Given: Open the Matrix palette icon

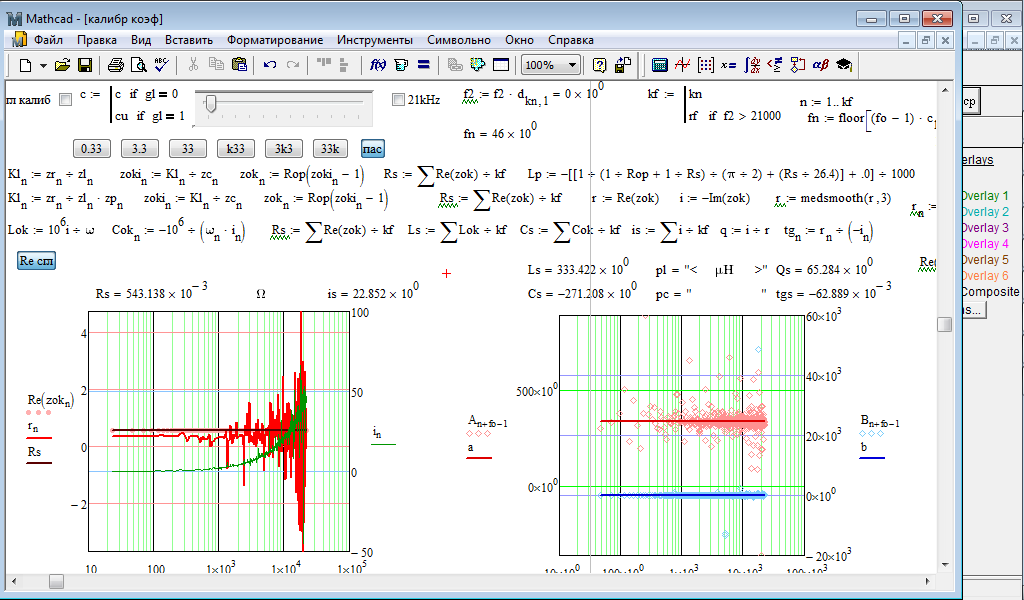Looking at the screenshot, I should (705, 65).
